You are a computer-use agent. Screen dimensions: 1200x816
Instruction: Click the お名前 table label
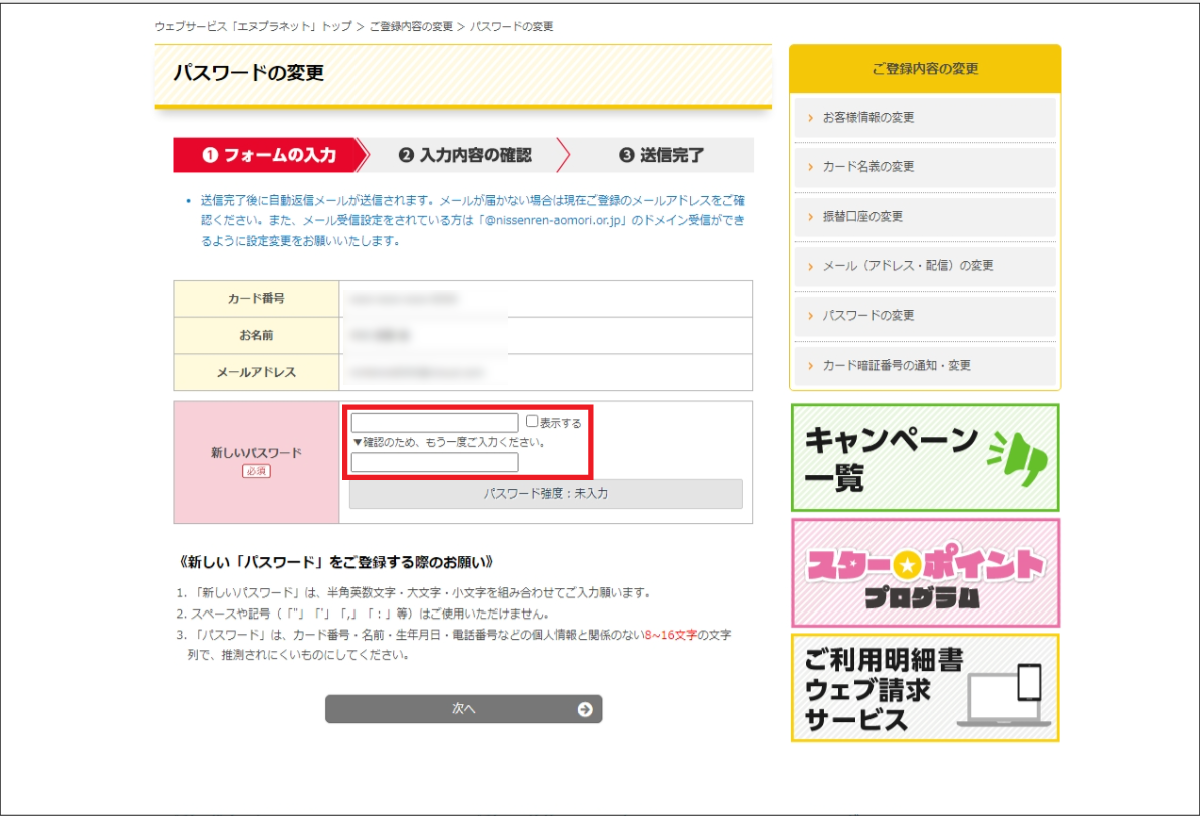point(256,336)
